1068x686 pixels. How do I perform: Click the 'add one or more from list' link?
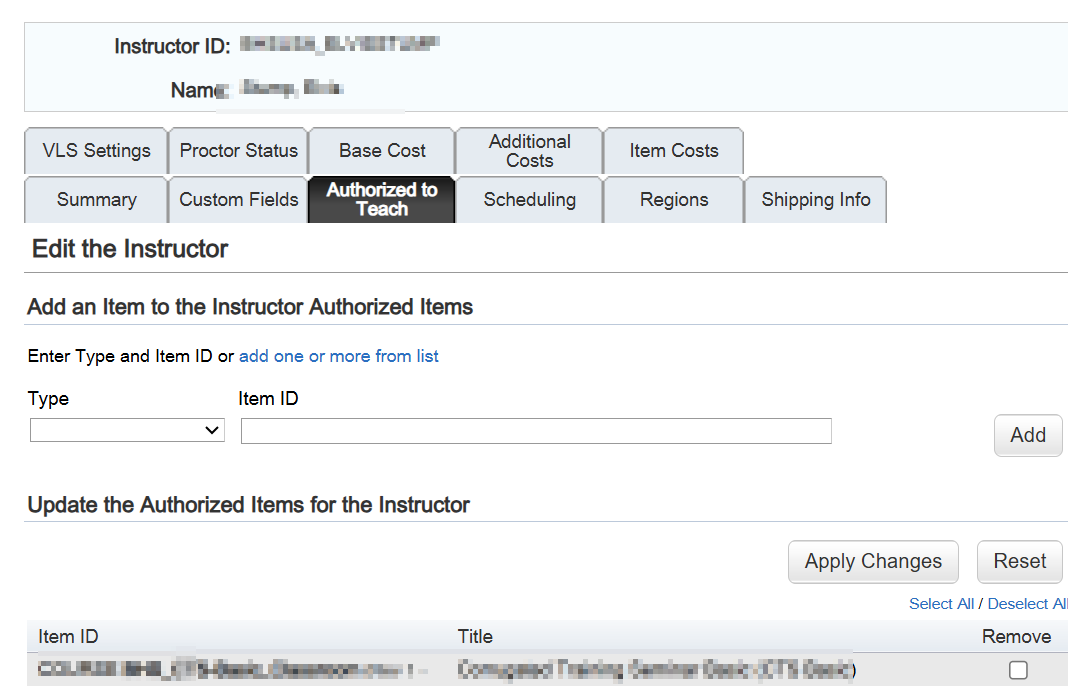[x=338, y=356]
